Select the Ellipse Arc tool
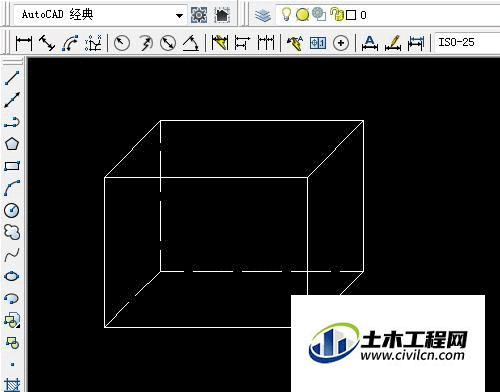Viewport: 500px width, 392px height. tap(12, 298)
